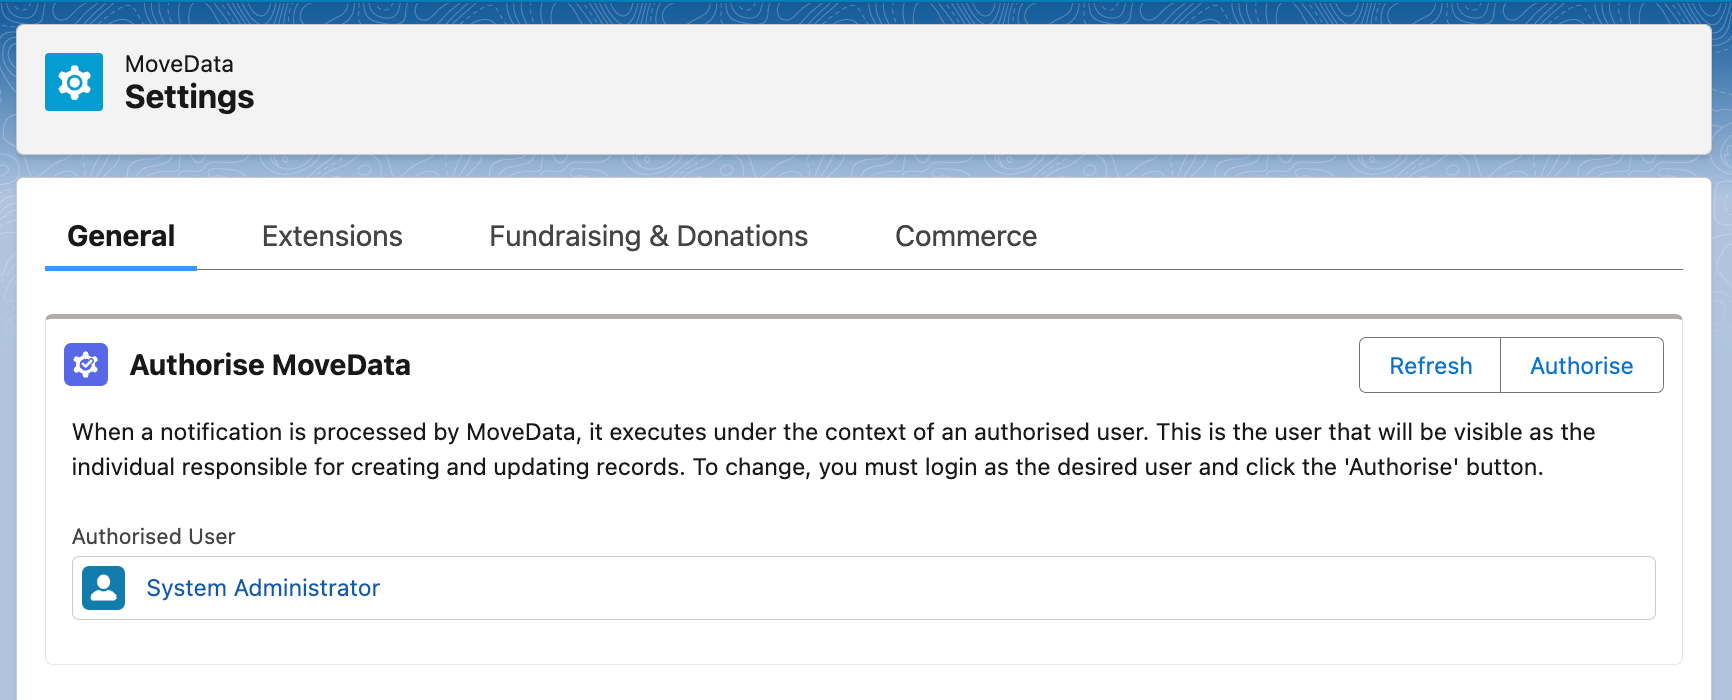This screenshot has height=700, width=1732.
Task: Click the user avatar beside System Administrator
Action: [104, 588]
